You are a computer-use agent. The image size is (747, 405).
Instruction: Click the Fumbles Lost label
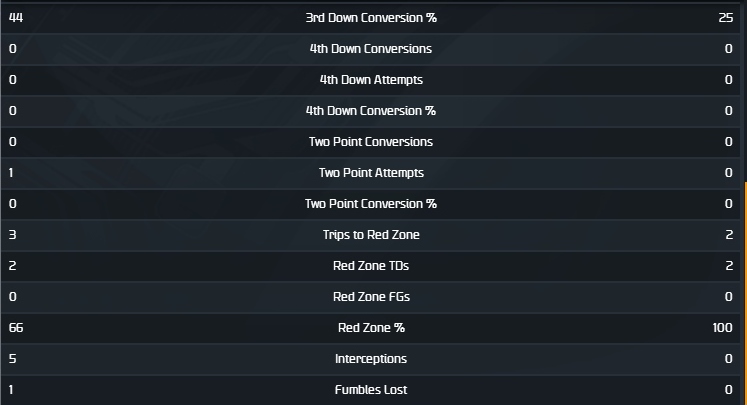(x=371, y=389)
